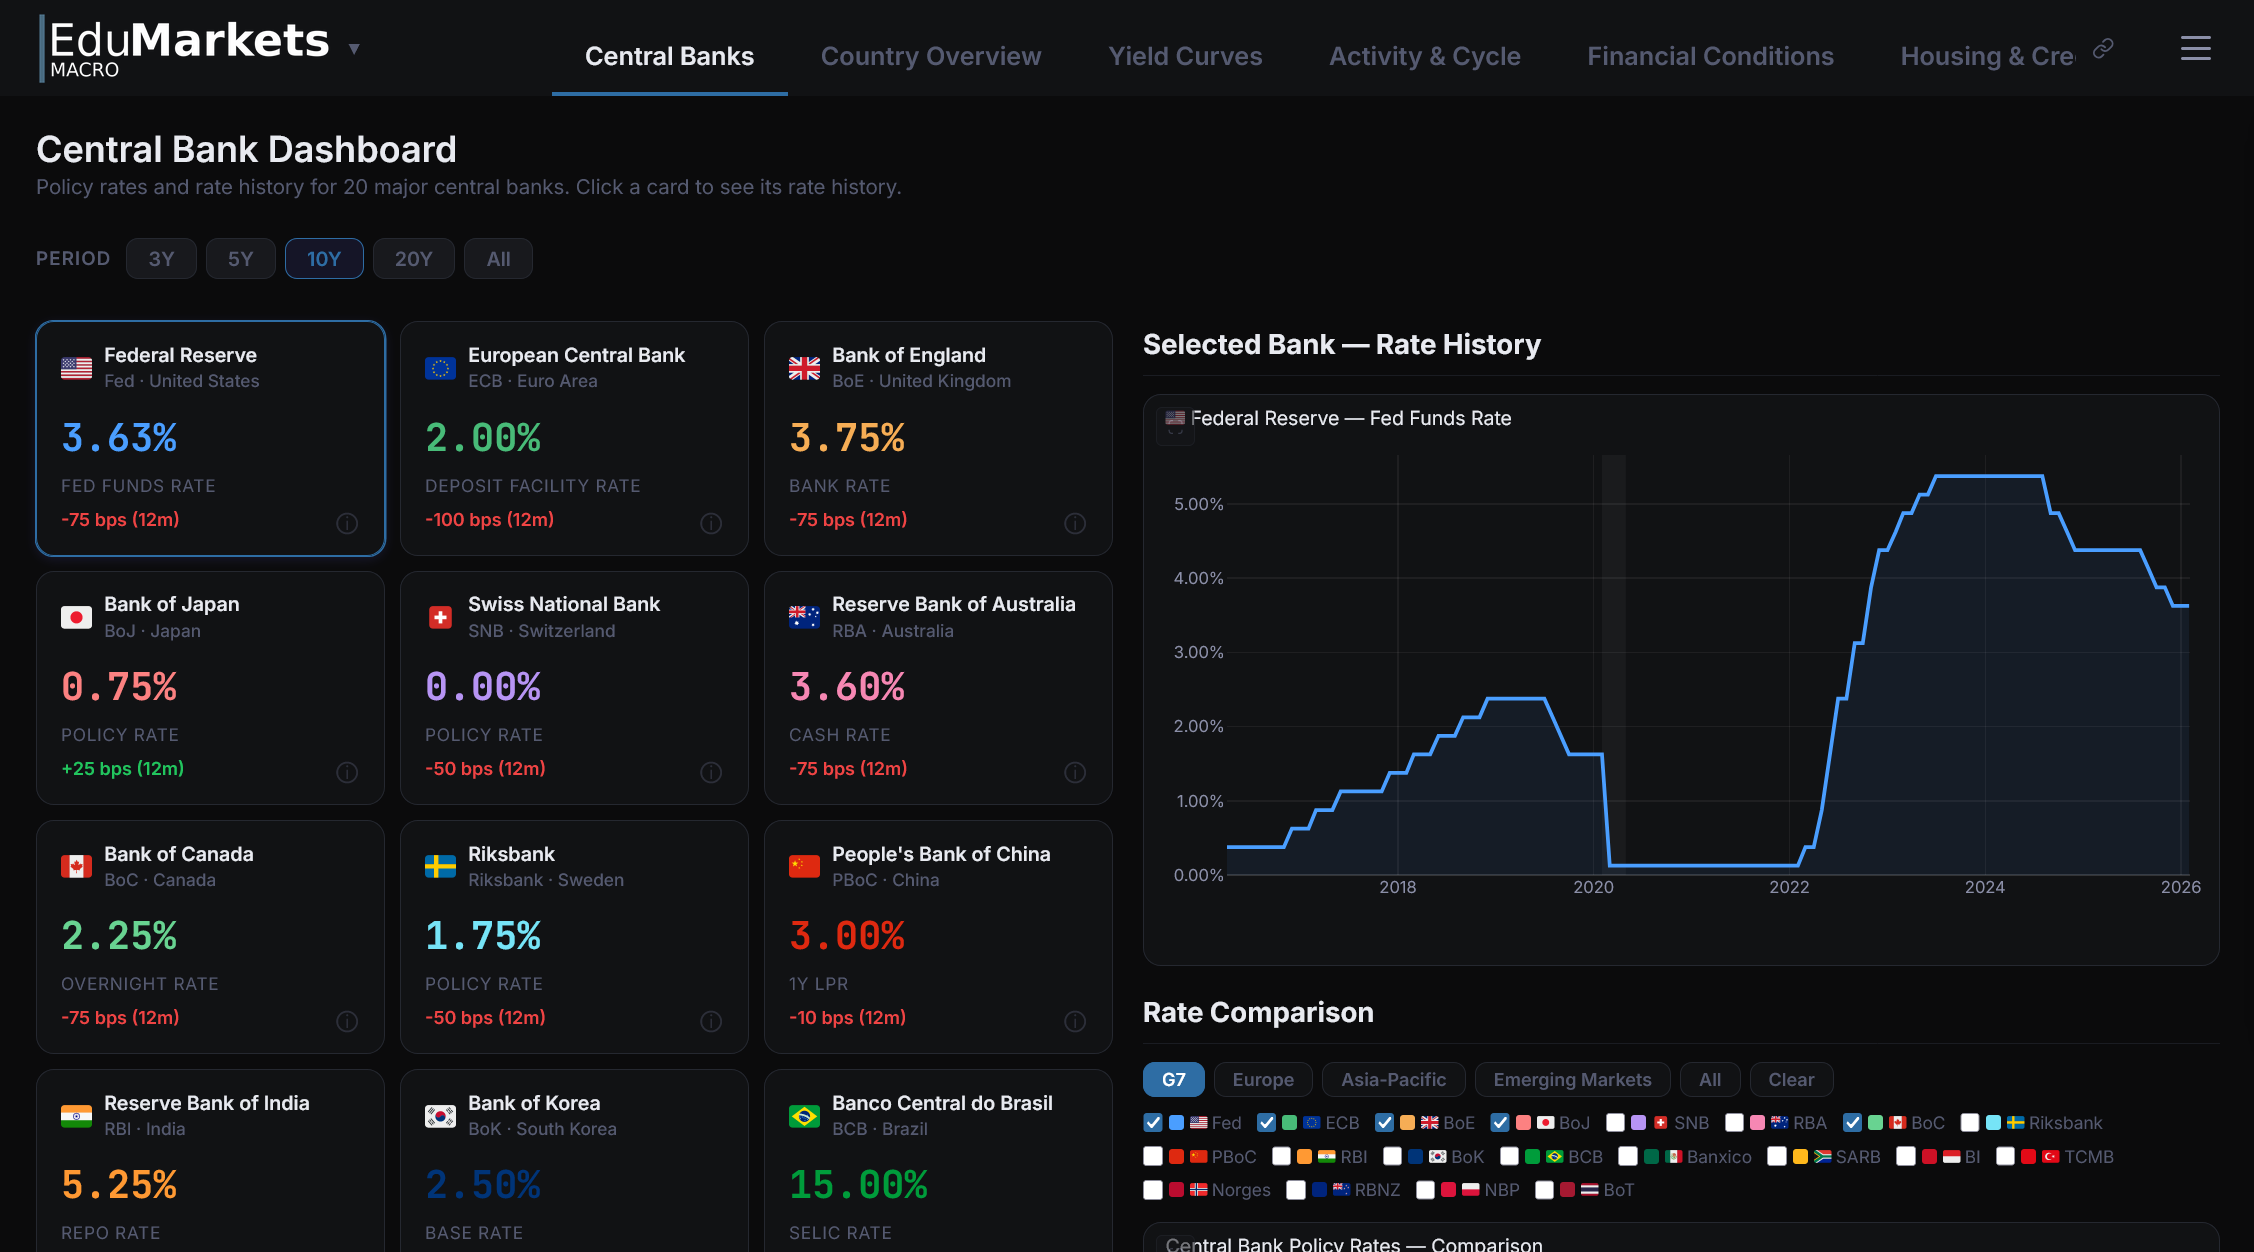
Task: Switch to the Yield Curves tab
Action: point(1185,56)
